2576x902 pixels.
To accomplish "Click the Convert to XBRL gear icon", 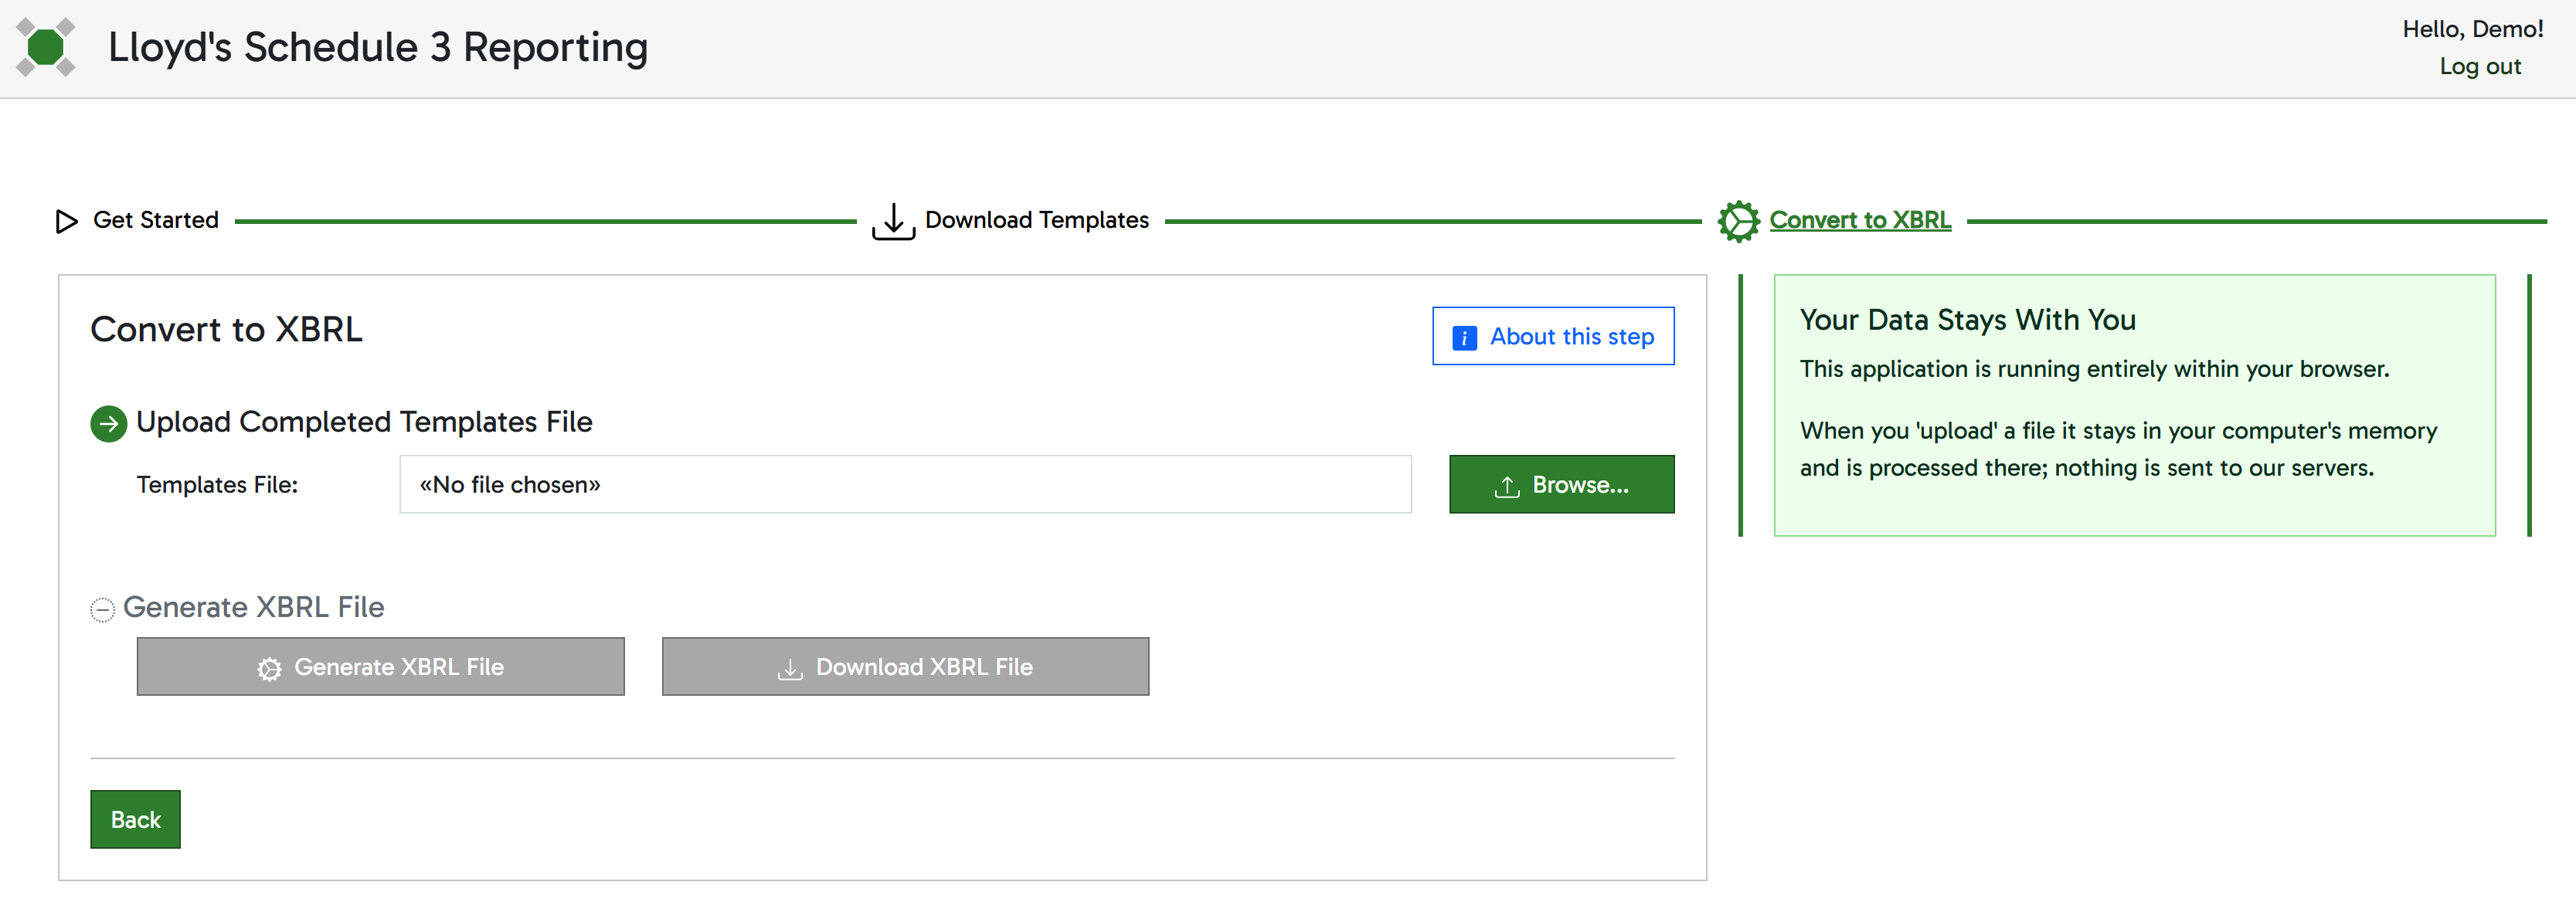I will pos(1738,220).
